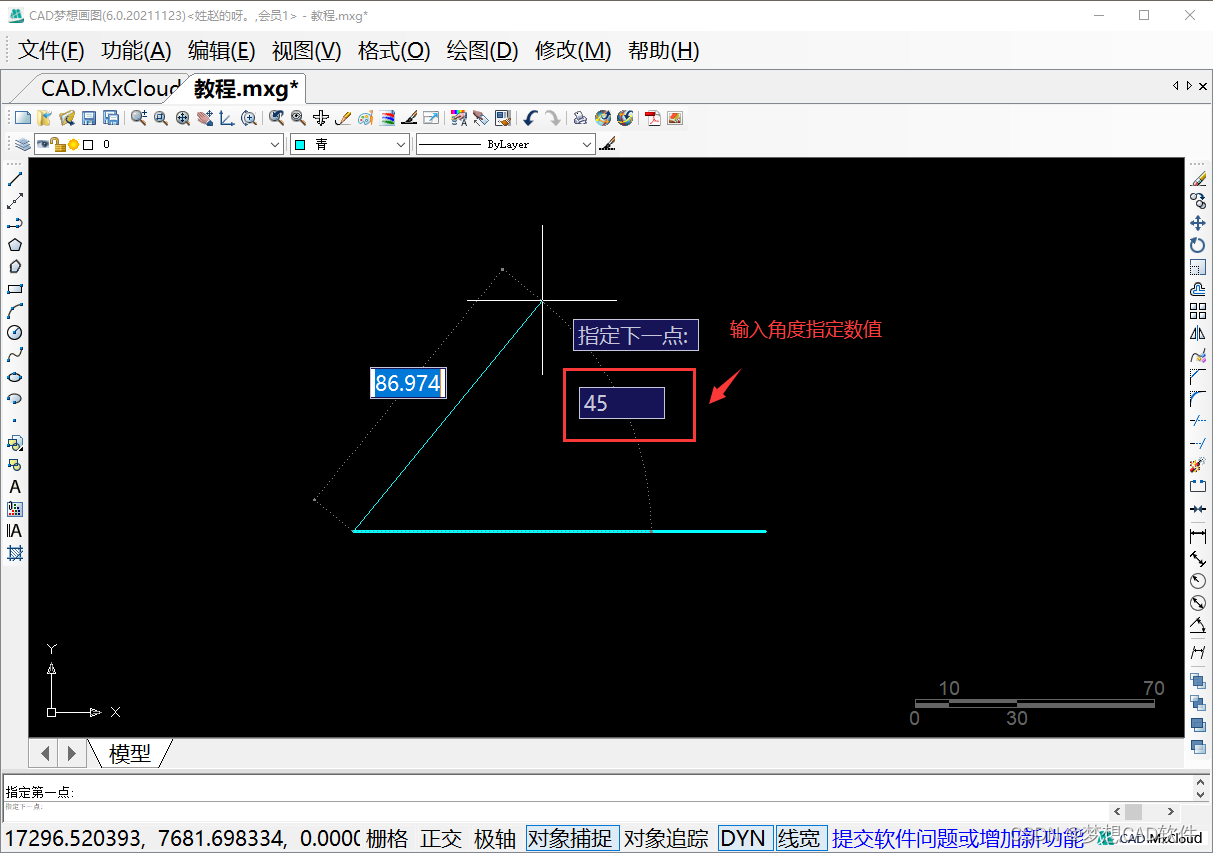Toggle layer visibility eye icon

(x=43, y=145)
